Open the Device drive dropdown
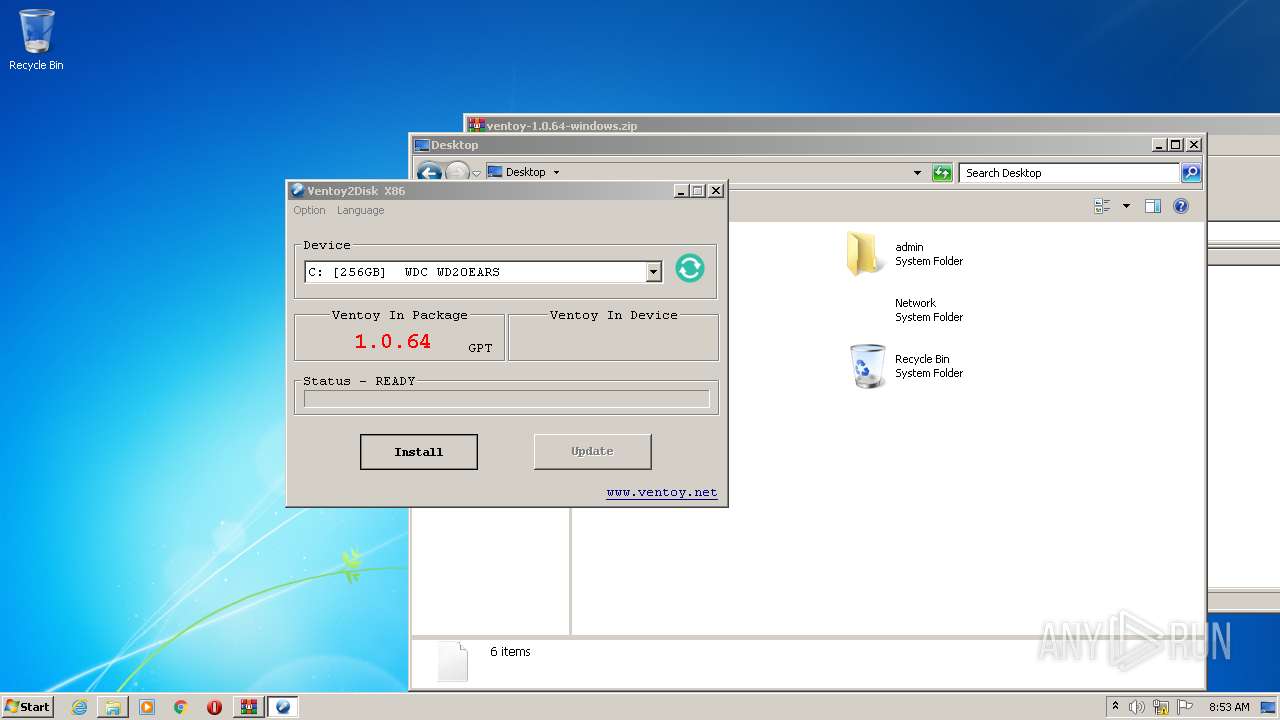The image size is (1280, 720). point(653,272)
